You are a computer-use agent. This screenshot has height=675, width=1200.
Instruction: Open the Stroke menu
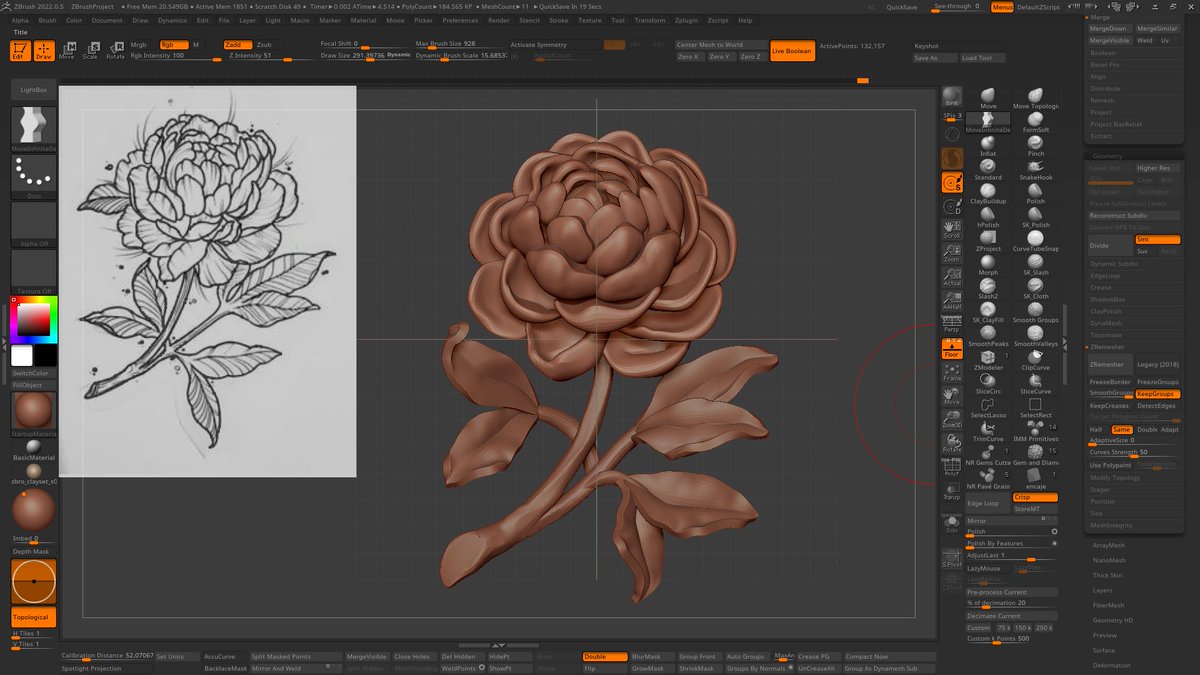(x=559, y=20)
